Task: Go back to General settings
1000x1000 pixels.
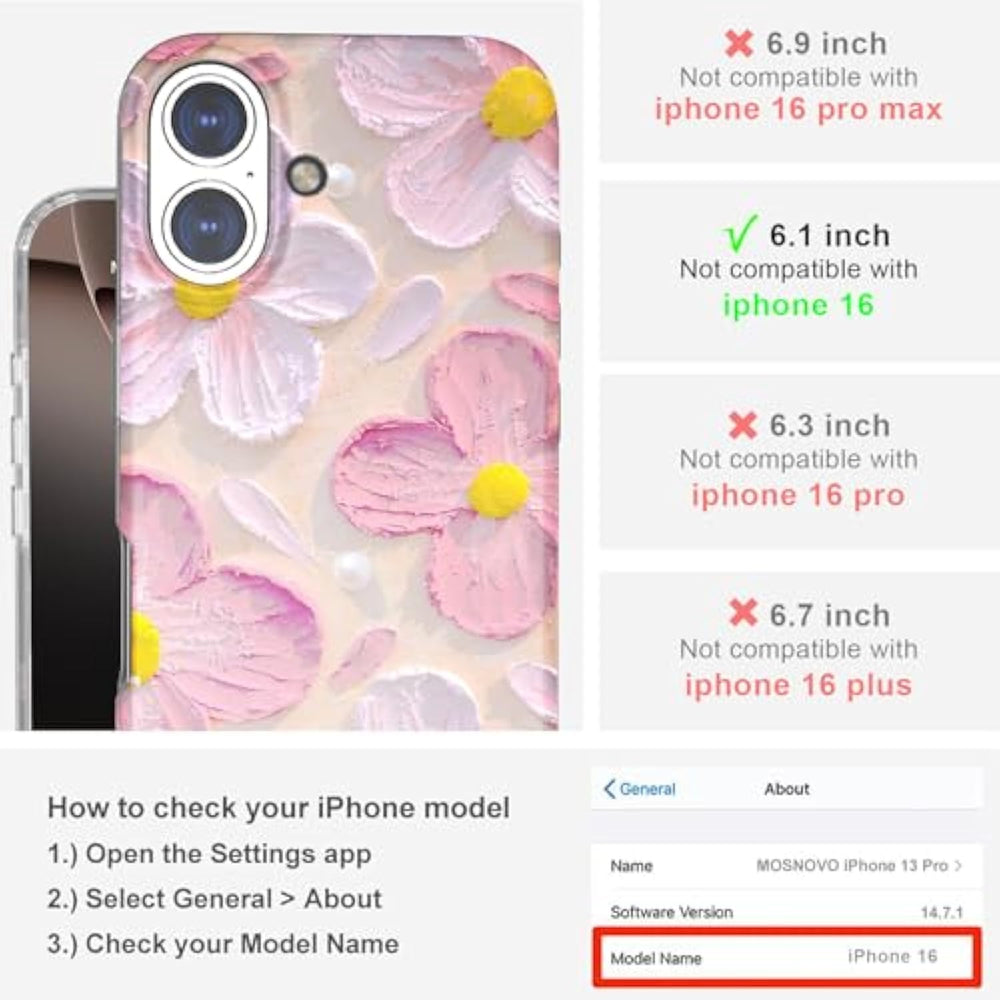Action: pyautogui.click(x=640, y=789)
